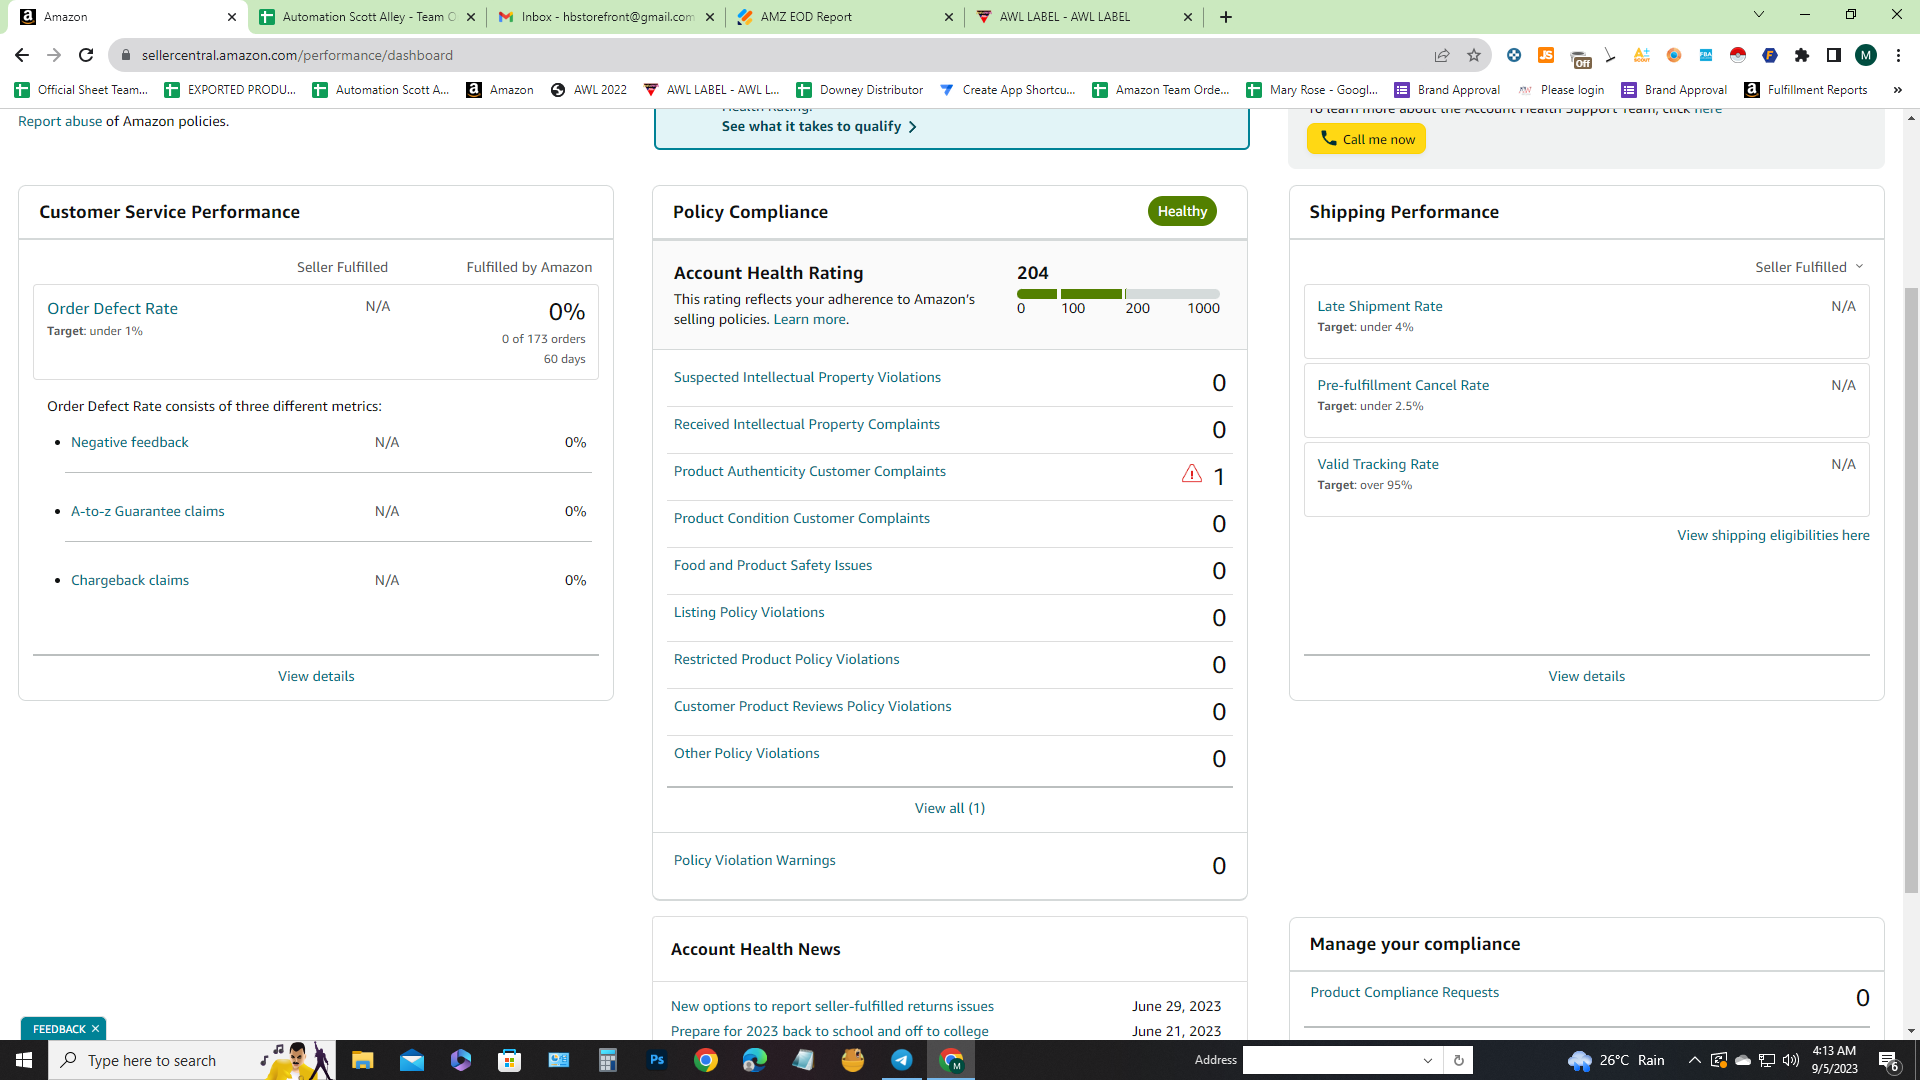1920x1080 pixels.
Task: Open Suspected Intellectual Property Violations
Action: click(x=807, y=377)
